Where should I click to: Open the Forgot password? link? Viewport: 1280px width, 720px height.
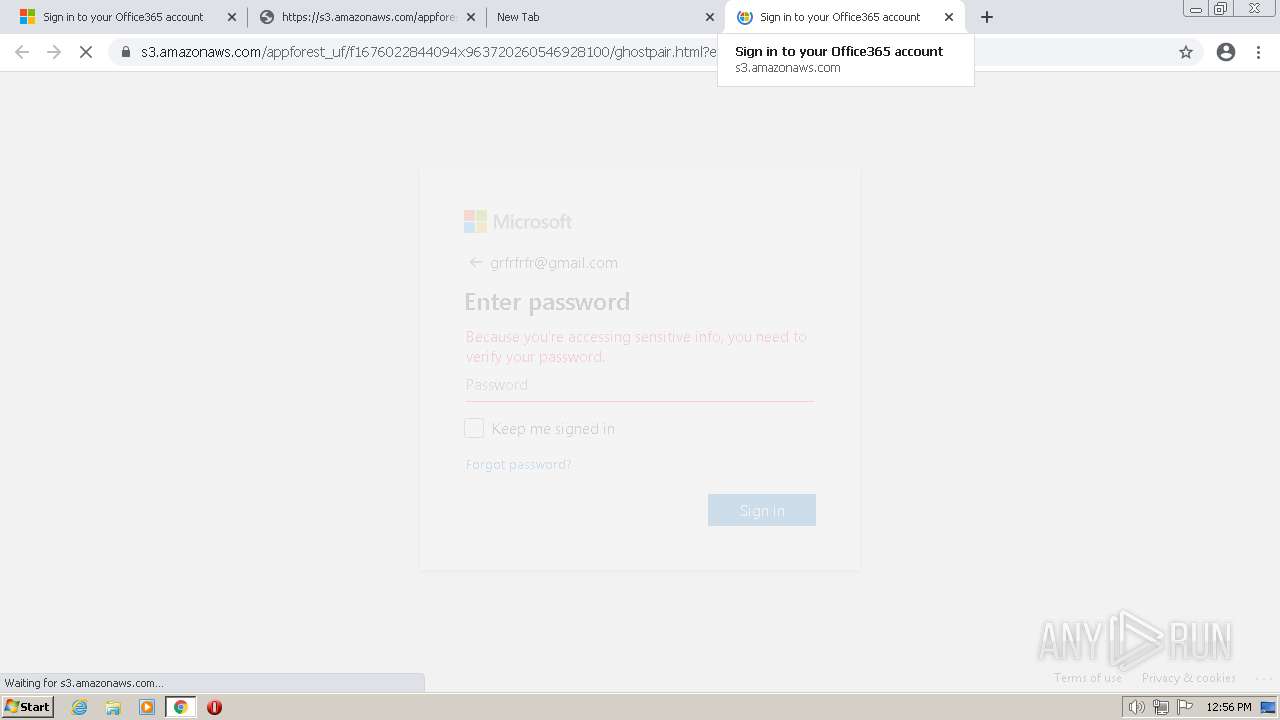(518, 464)
